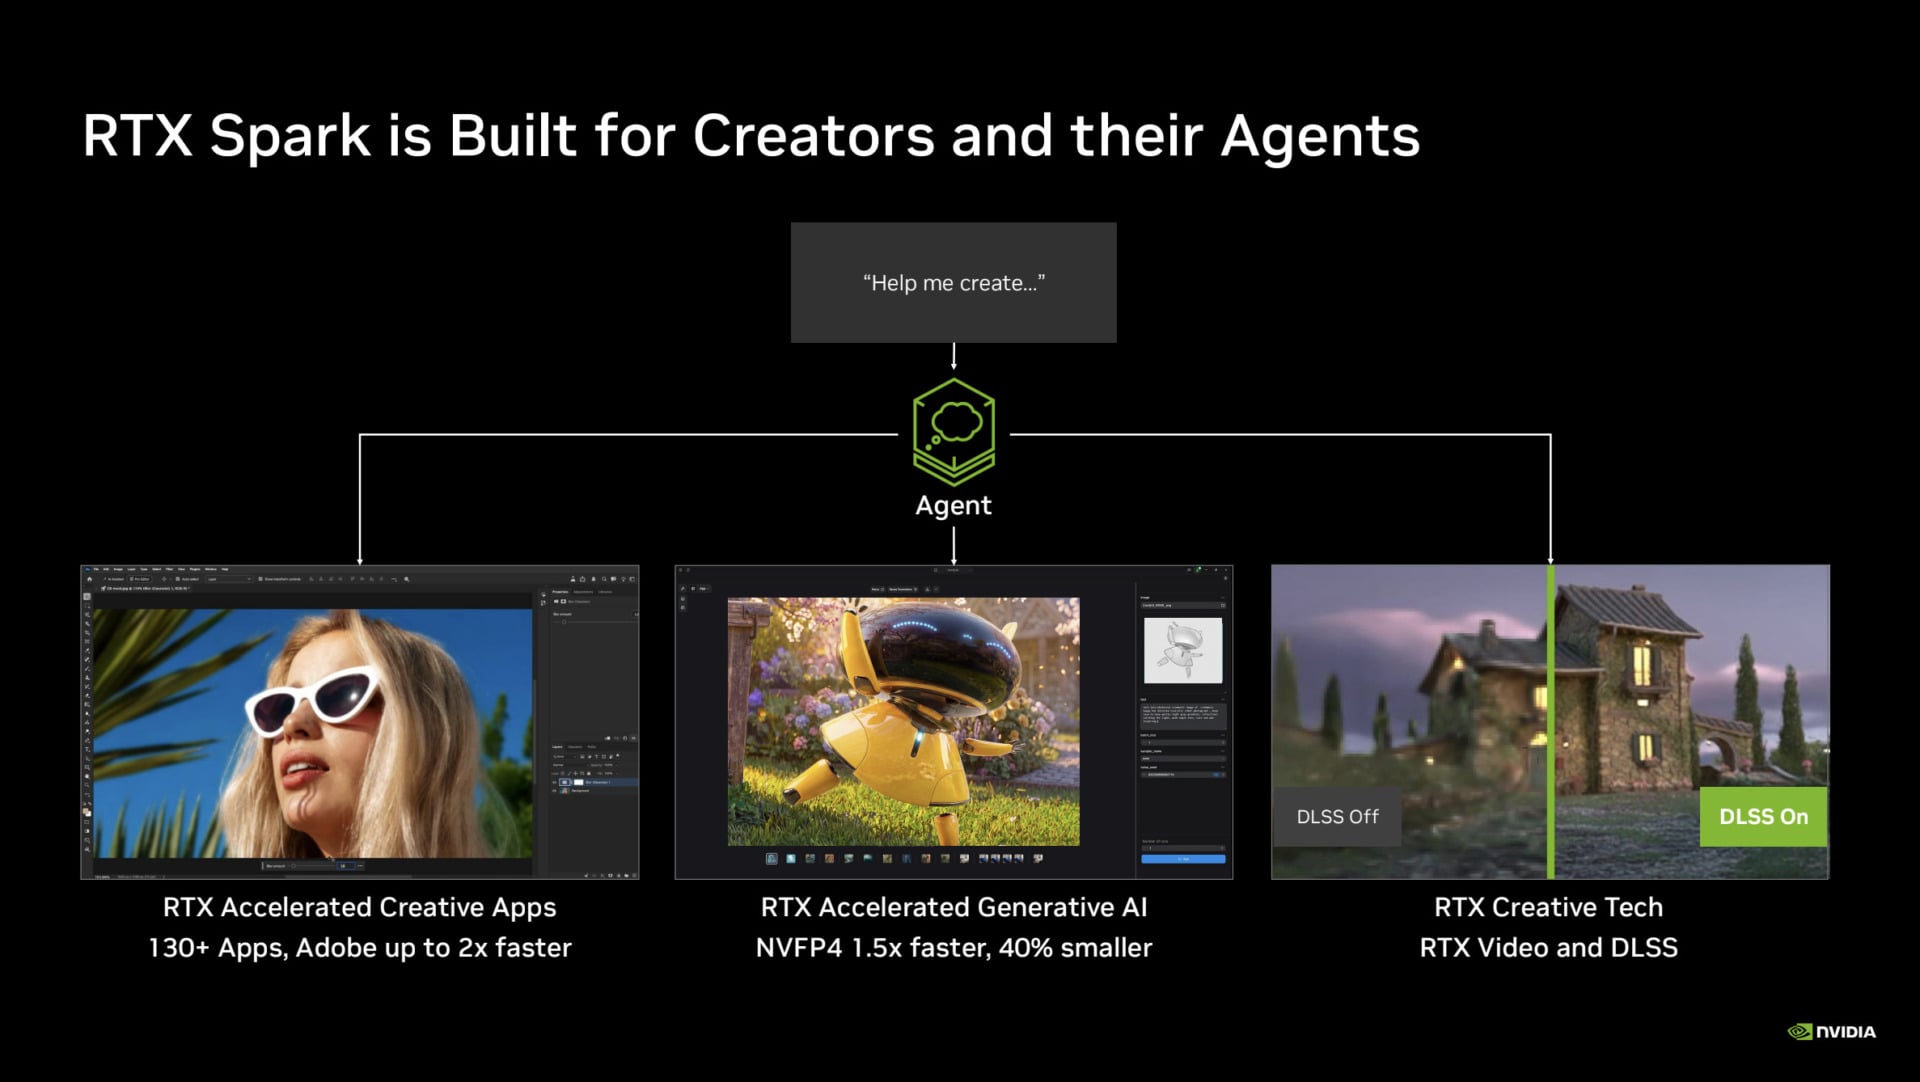The width and height of the screenshot is (1920, 1082).
Task: Click the "RTX Video and DLSS" text
Action: point(1548,947)
